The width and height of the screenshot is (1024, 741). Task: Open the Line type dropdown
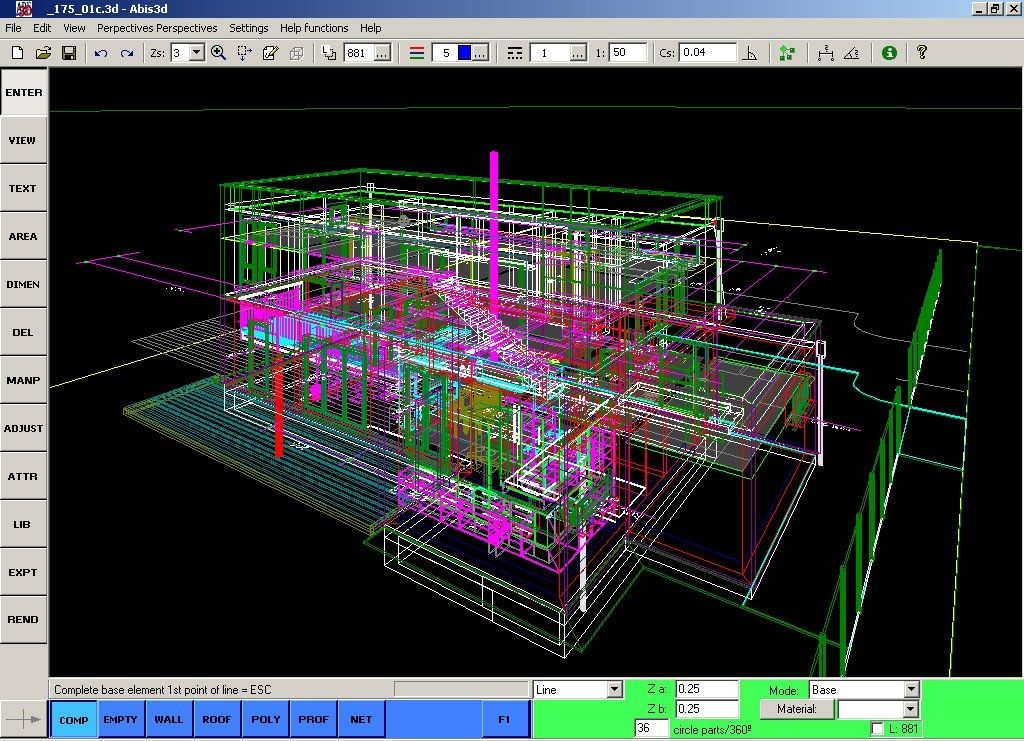coord(613,689)
